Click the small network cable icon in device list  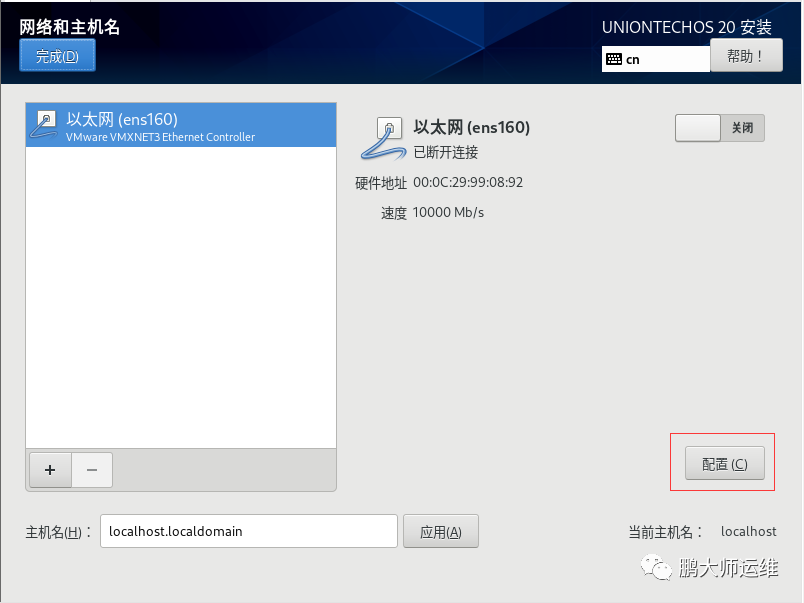click(x=44, y=125)
